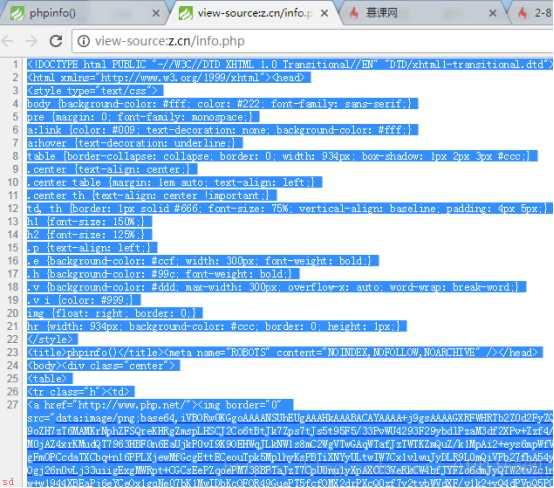Click the flame favicon of 慕课网 tab

tap(354, 13)
